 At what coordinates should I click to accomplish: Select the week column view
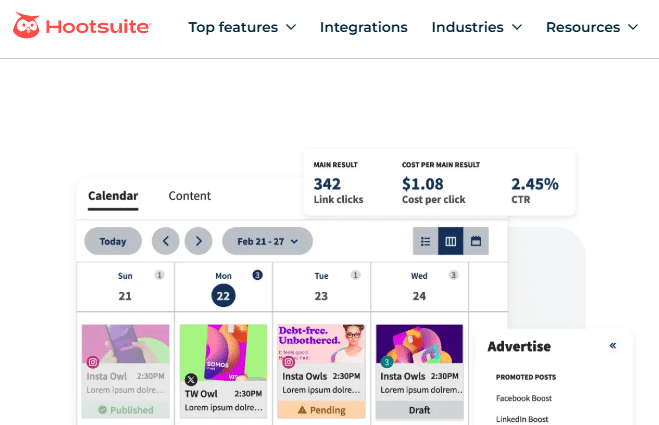(x=451, y=241)
